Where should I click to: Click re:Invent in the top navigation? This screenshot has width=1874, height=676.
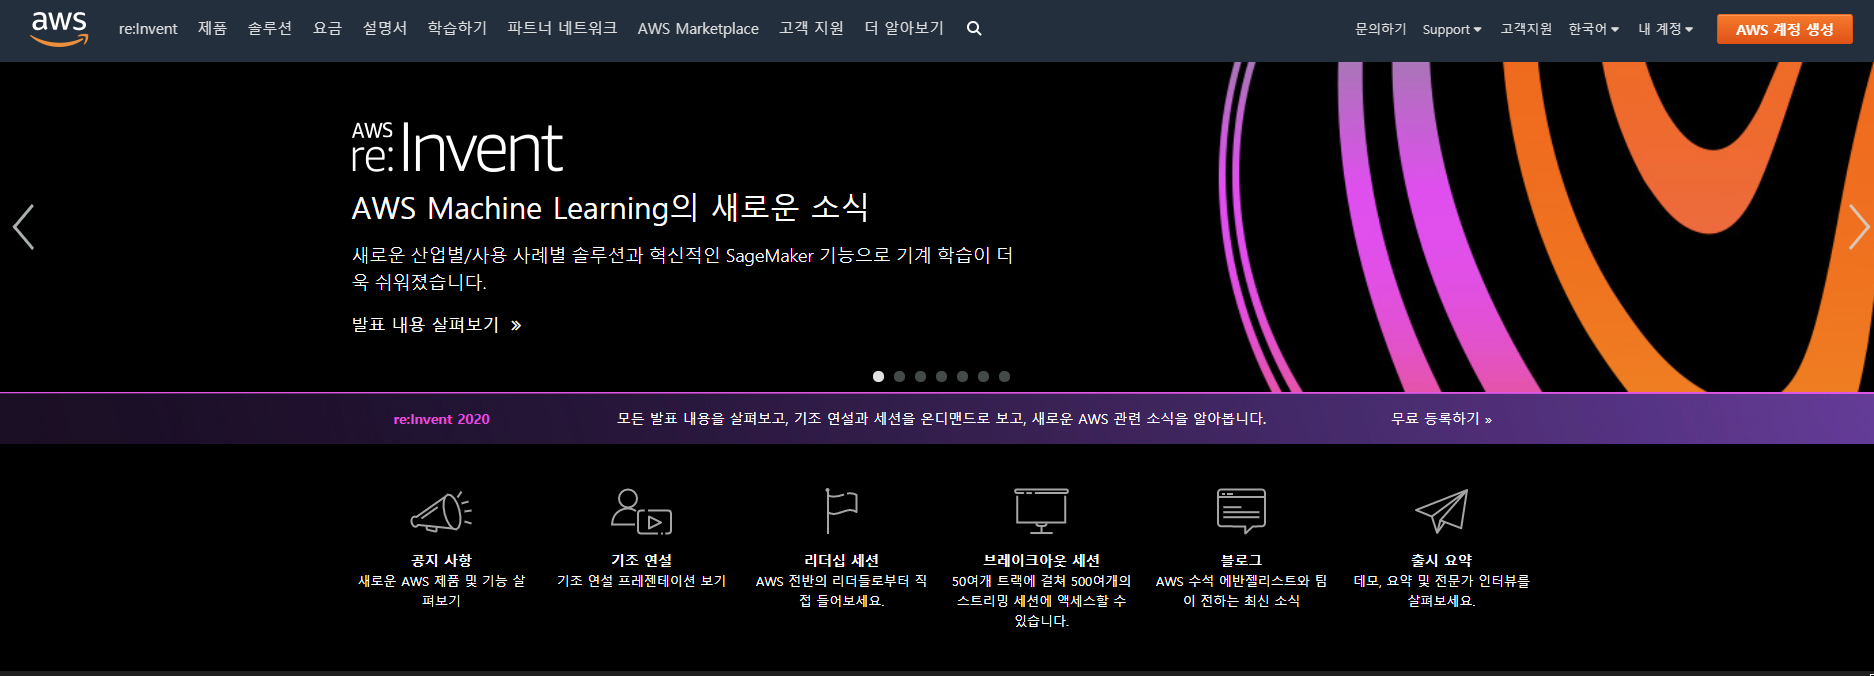pyautogui.click(x=148, y=29)
